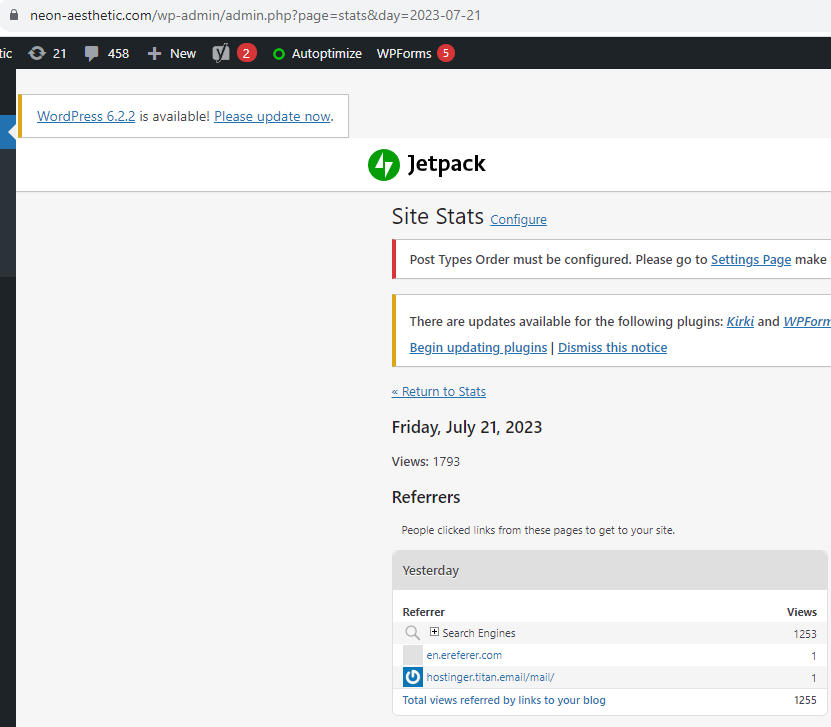Click the Please update now link
Image resolution: width=831 pixels, height=727 pixels.
click(x=272, y=117)
